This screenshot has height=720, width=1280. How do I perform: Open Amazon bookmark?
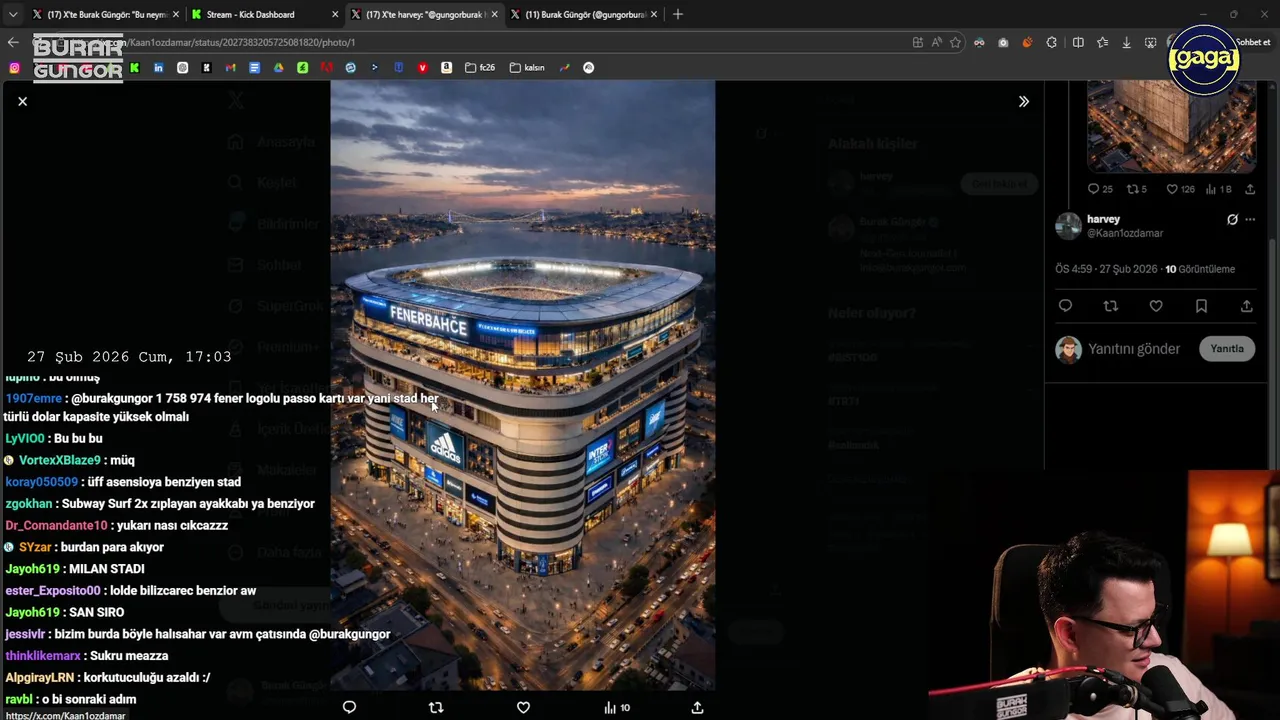[446, 67]
